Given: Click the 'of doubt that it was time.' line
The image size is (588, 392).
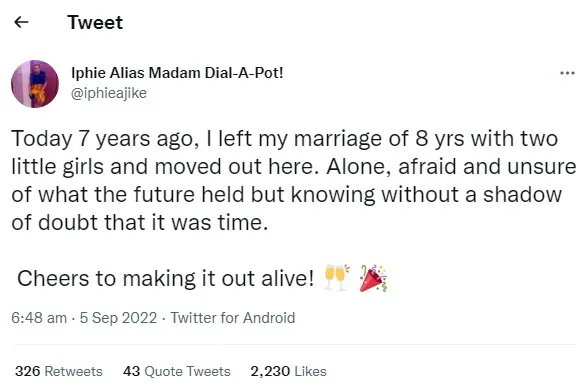Looking at the screenshot, I should (x=140, y=222).
